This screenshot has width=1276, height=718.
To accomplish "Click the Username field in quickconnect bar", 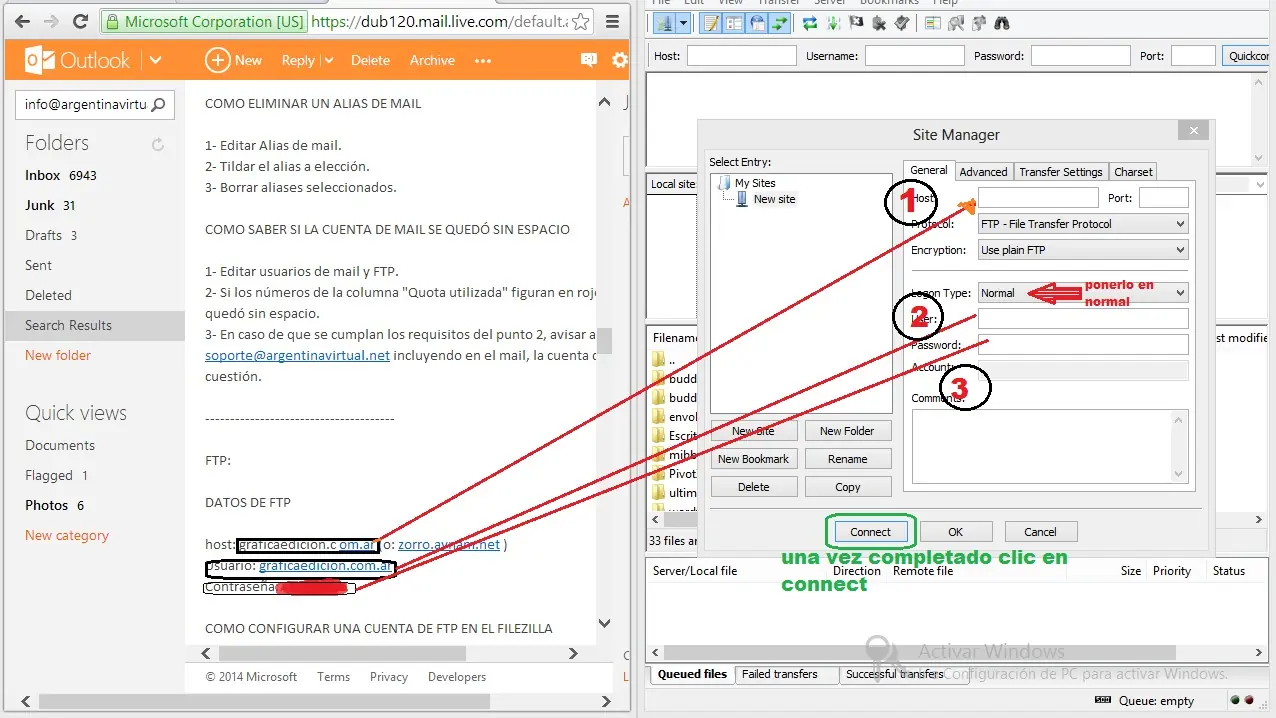I will pos(915,56).
